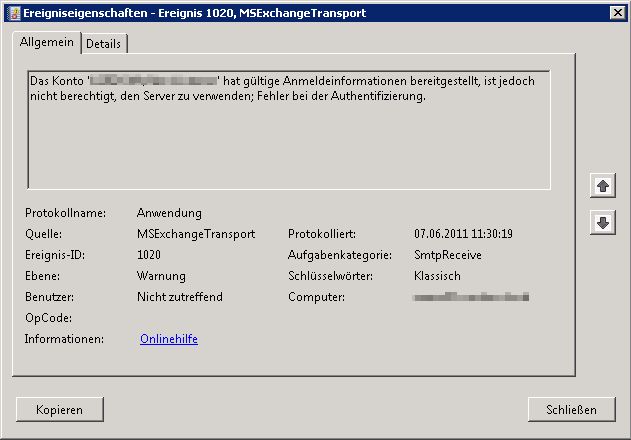Select the log name value Anwendung
This screenshot has height=440, width=631.
169,213
